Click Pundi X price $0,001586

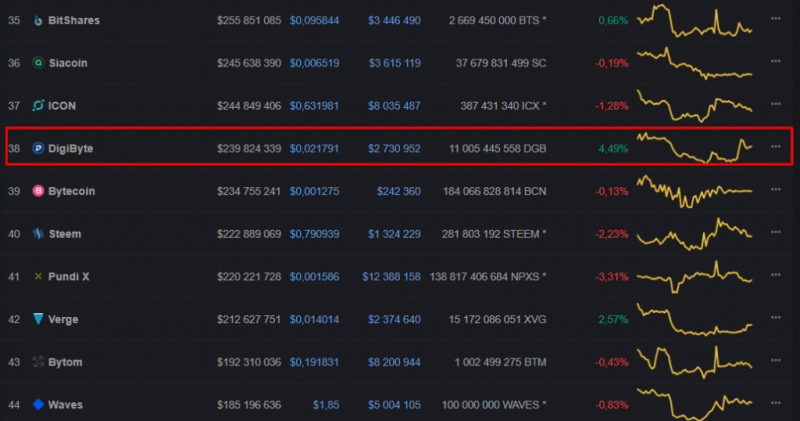point(314,277)
